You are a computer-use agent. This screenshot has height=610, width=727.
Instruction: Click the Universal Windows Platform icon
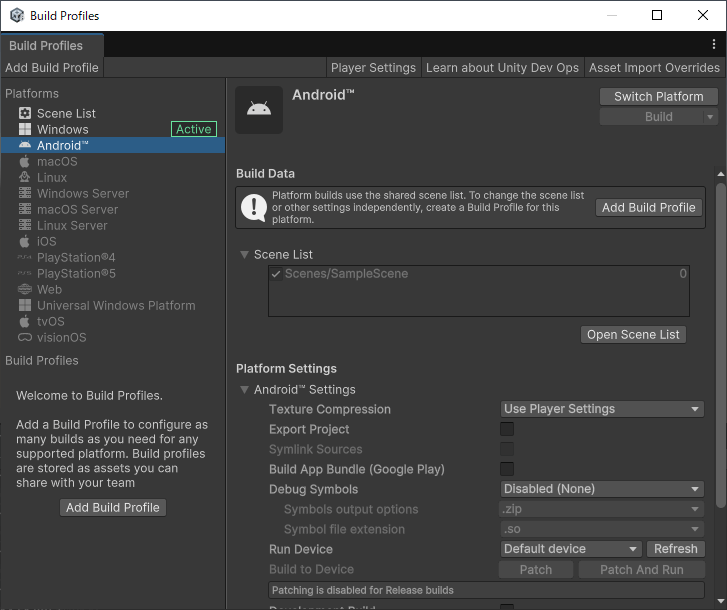[x=25, y=305]
